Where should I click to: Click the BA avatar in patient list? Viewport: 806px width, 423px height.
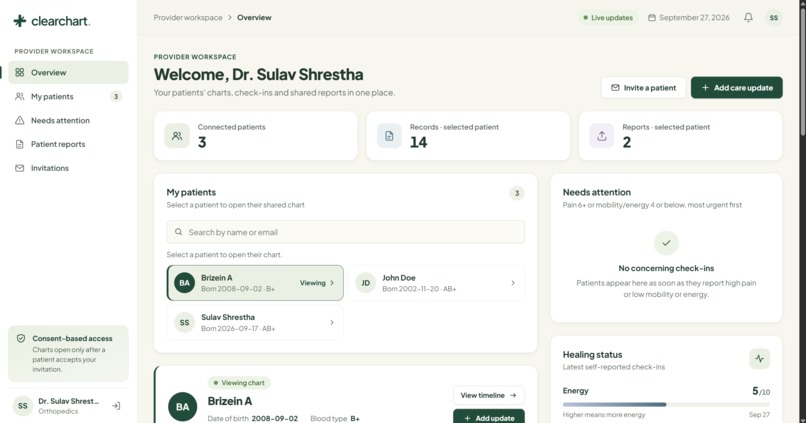(185, 283)
